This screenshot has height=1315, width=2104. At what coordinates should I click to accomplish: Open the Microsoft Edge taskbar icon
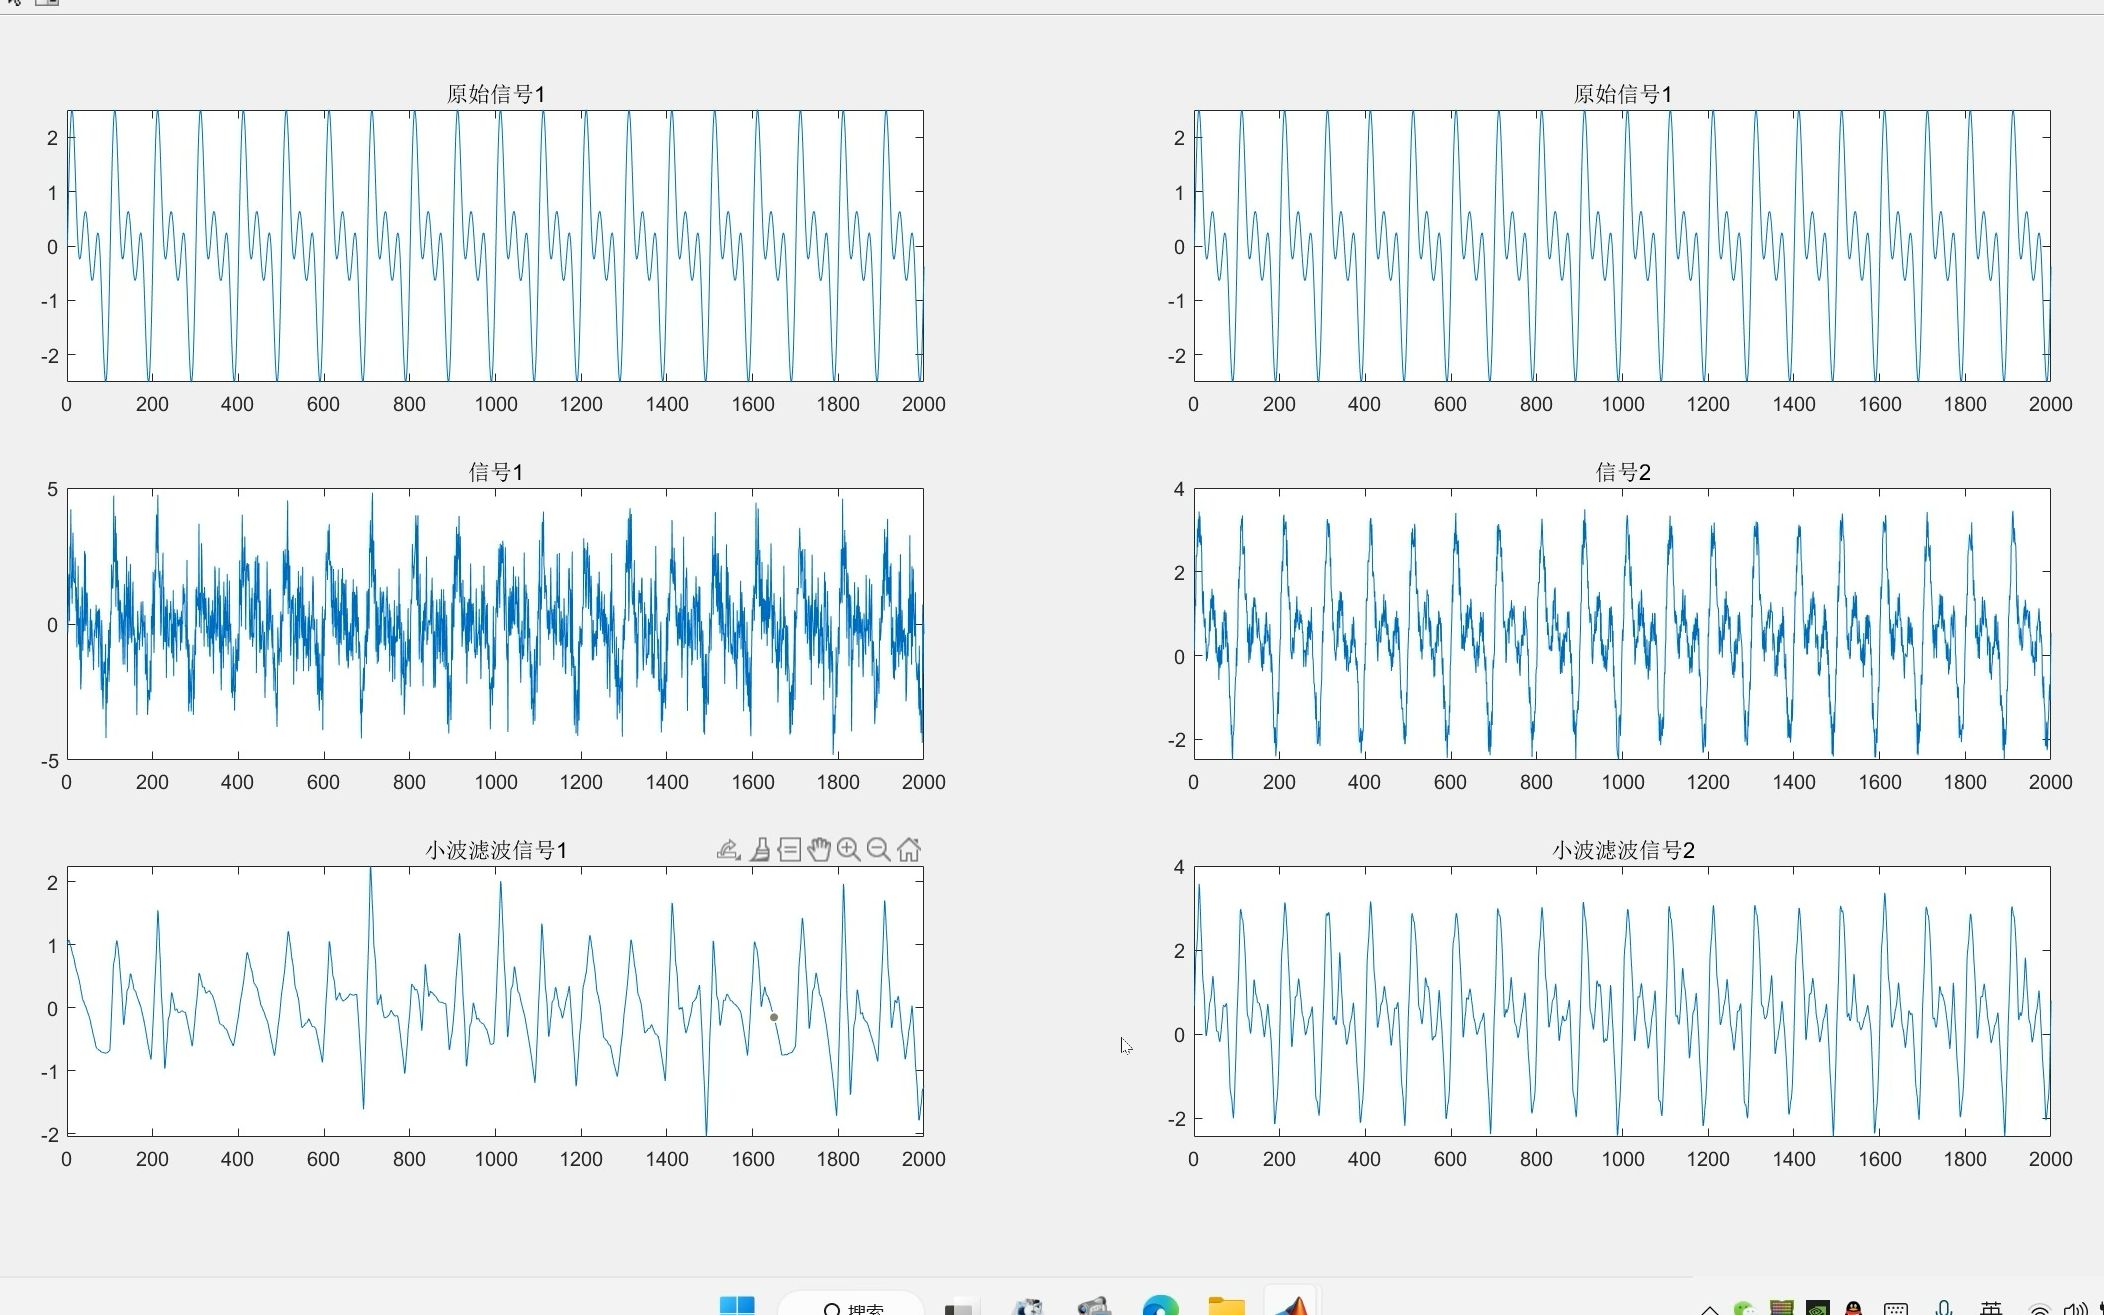[x=1160, y=1306]
